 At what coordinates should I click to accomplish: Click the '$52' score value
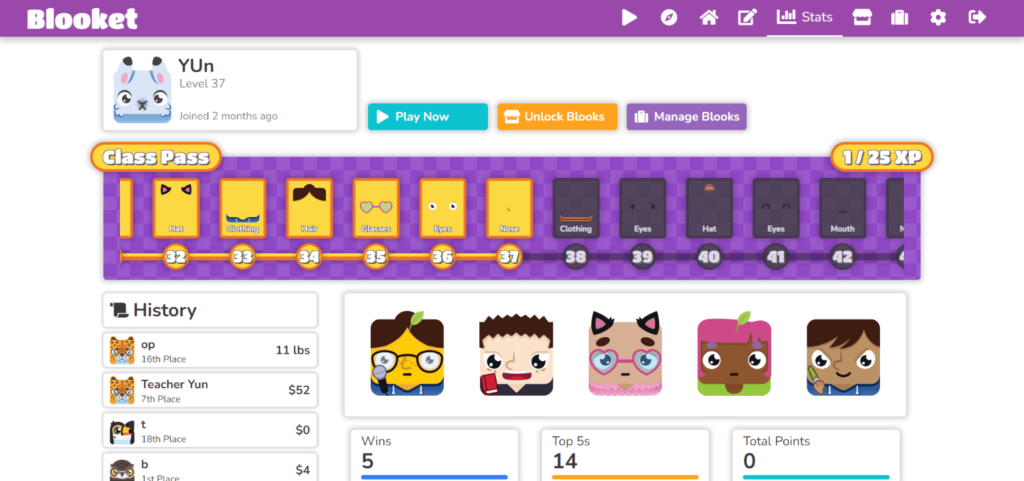click(299, 390)
